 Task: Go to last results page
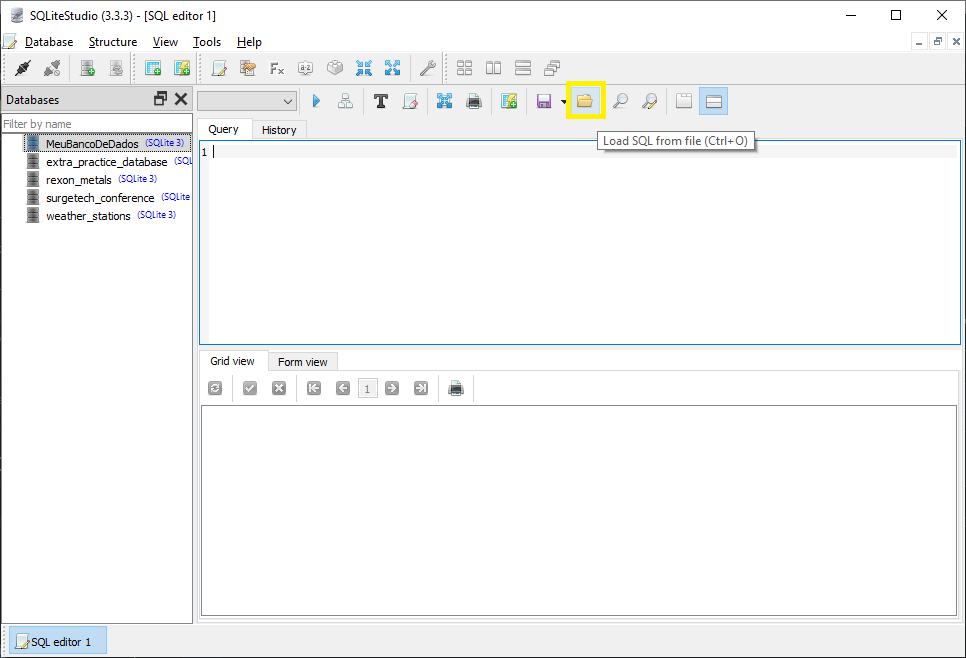[x=421, y=388]
